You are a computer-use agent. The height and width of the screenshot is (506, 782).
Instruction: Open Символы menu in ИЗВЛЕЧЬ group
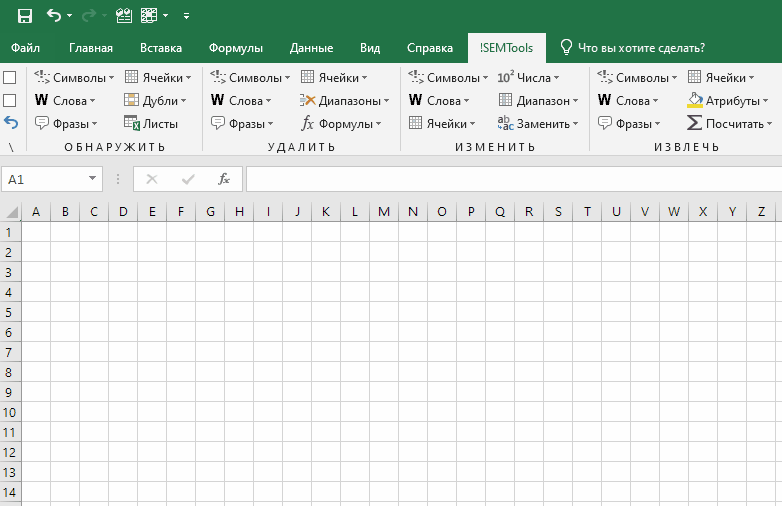[637, 78]
